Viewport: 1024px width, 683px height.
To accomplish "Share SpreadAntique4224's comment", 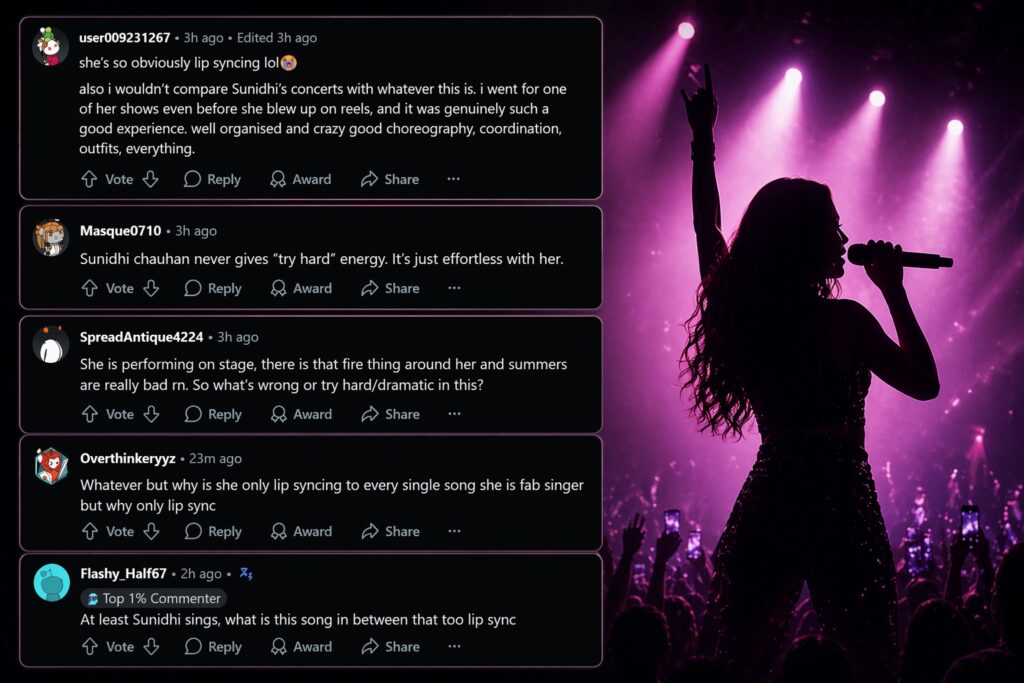I will (390, 414).
